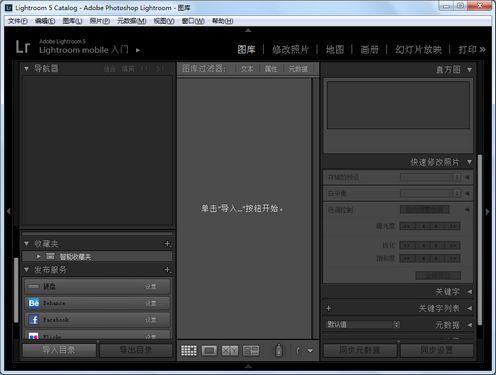The height and width of the screenshot is (375, 496).
Task: Expand the 关键字列表 keyword list panel
Action: (470, 308)
